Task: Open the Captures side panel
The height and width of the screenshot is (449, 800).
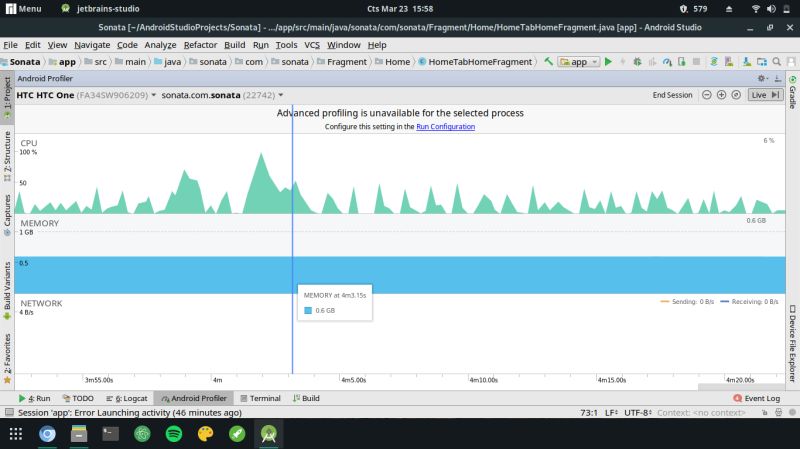Action: tap(7, 214)
